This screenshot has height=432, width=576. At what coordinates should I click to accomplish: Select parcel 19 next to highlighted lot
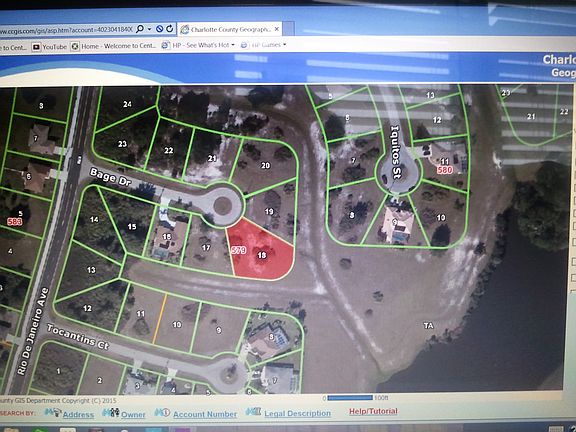click(269, 211)
